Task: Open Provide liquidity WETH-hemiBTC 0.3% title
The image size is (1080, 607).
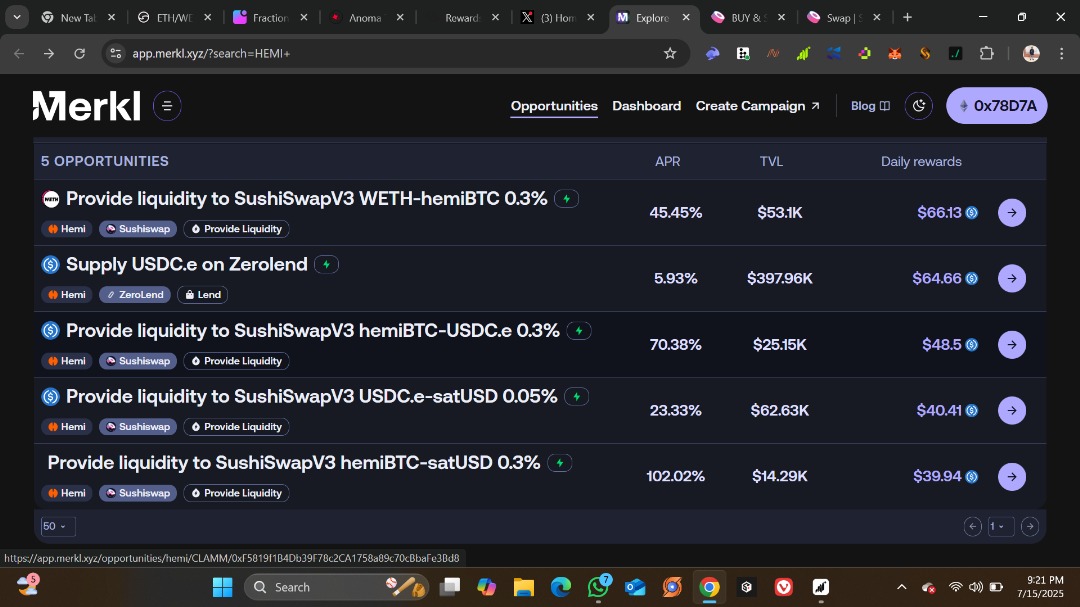Action: pyautogui.click(x=307, y=198)
